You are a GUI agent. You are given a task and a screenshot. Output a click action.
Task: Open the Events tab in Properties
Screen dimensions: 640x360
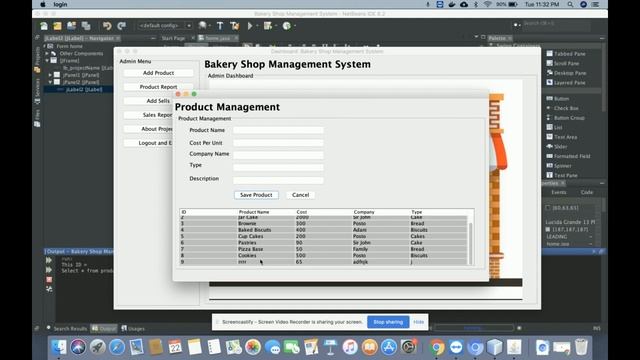tap(559, 192)
